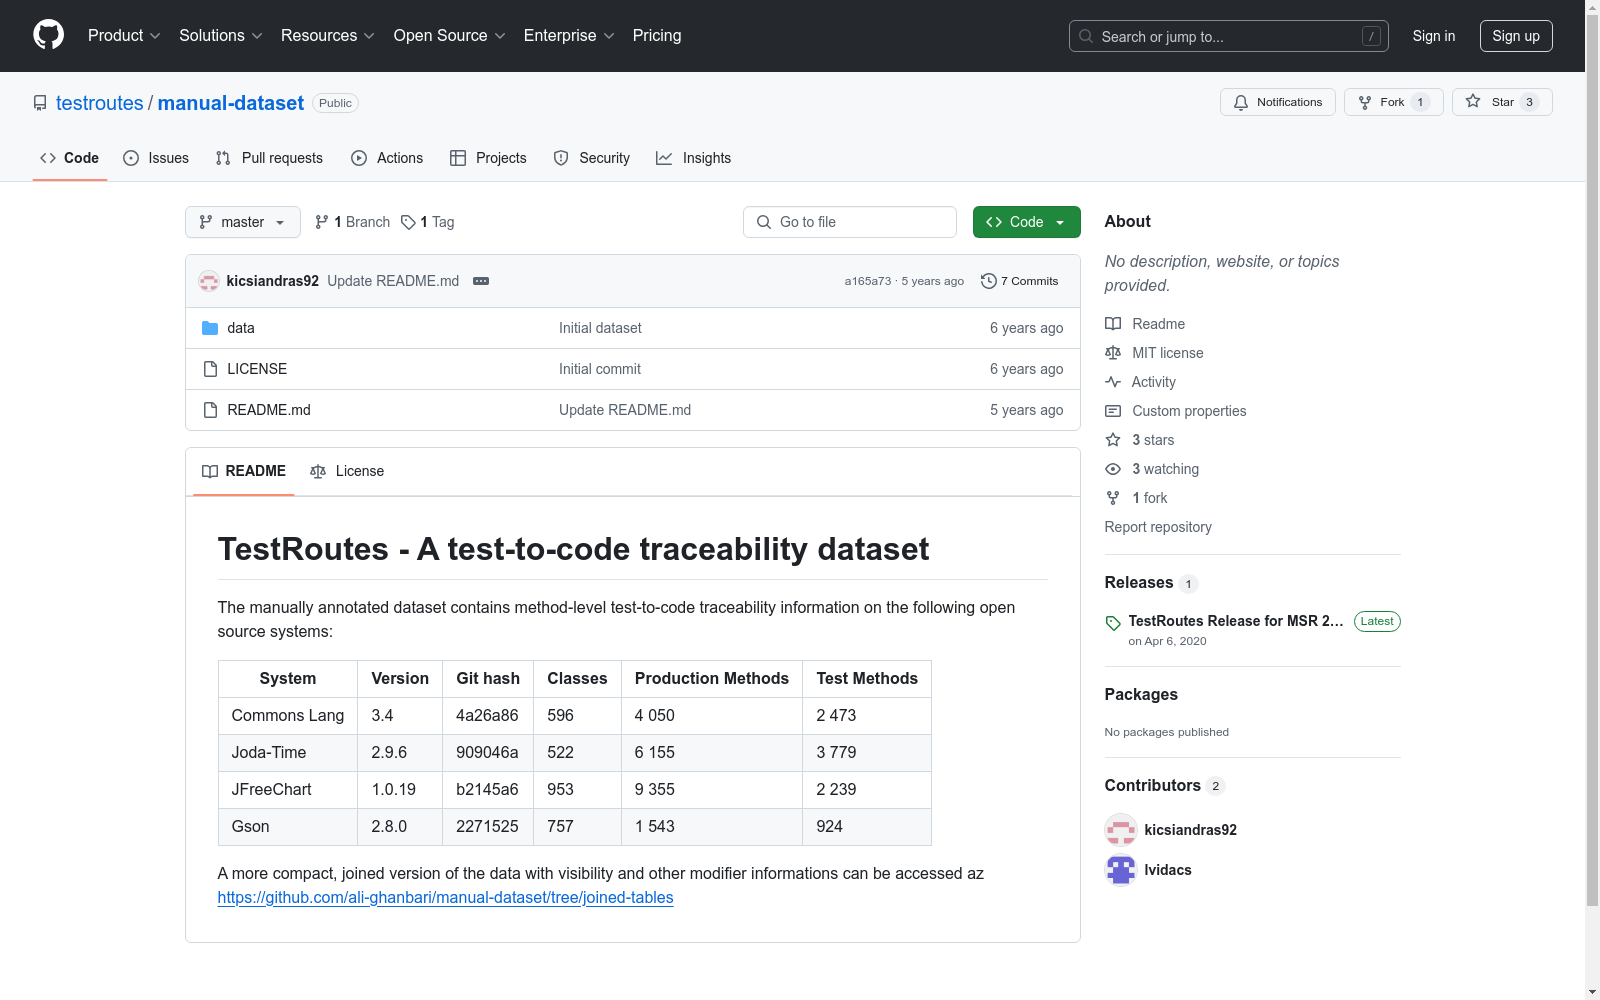Click the Go to file search field
Screen dimensions: 1600x1000
[x=850, y=222]
